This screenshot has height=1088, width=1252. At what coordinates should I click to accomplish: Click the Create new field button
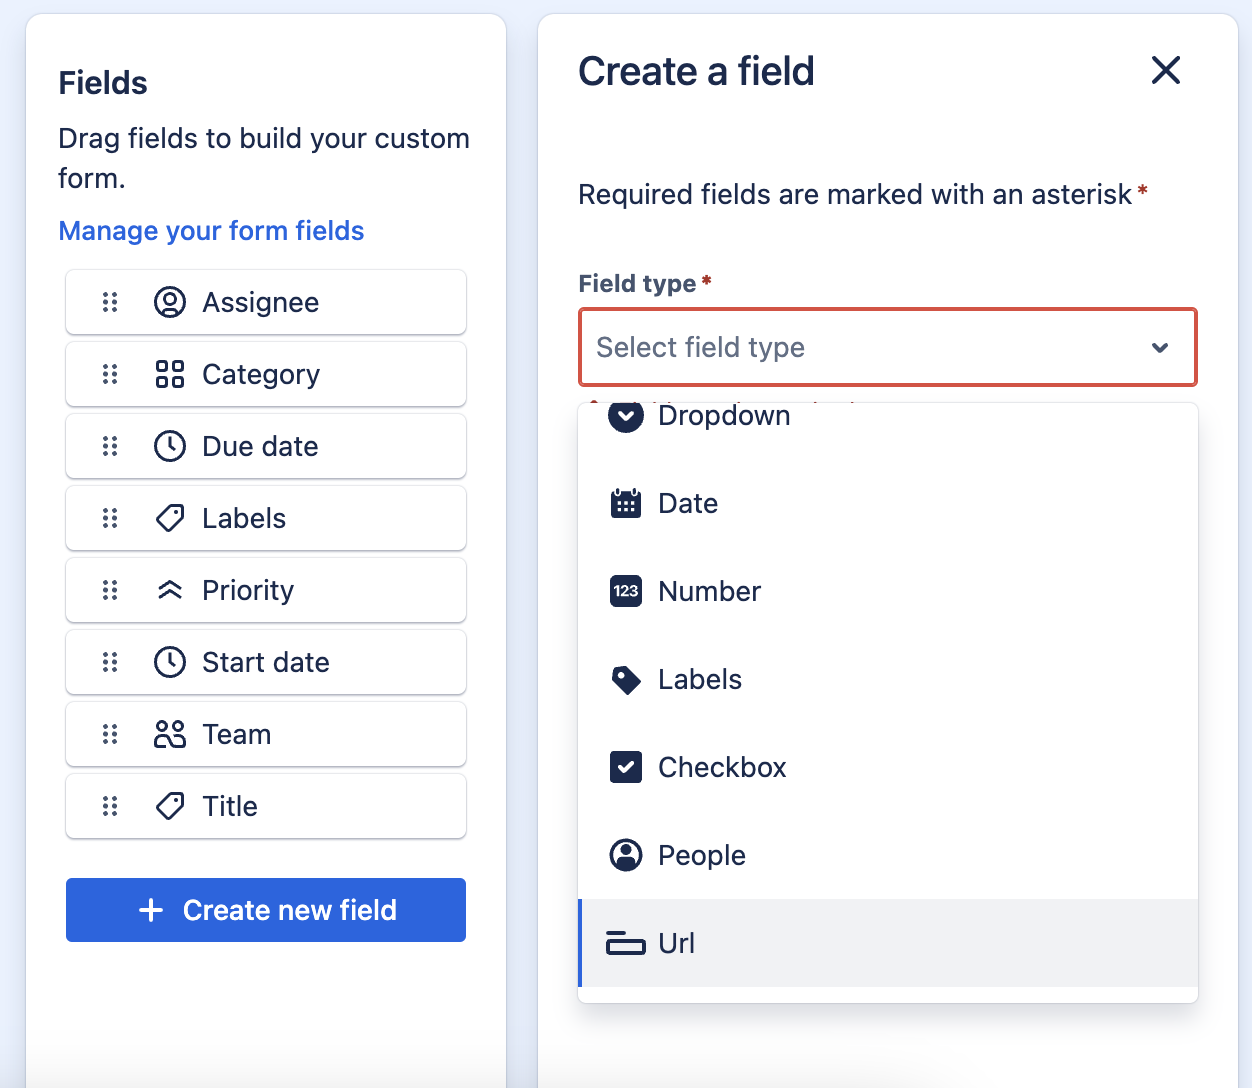[266, 910]
